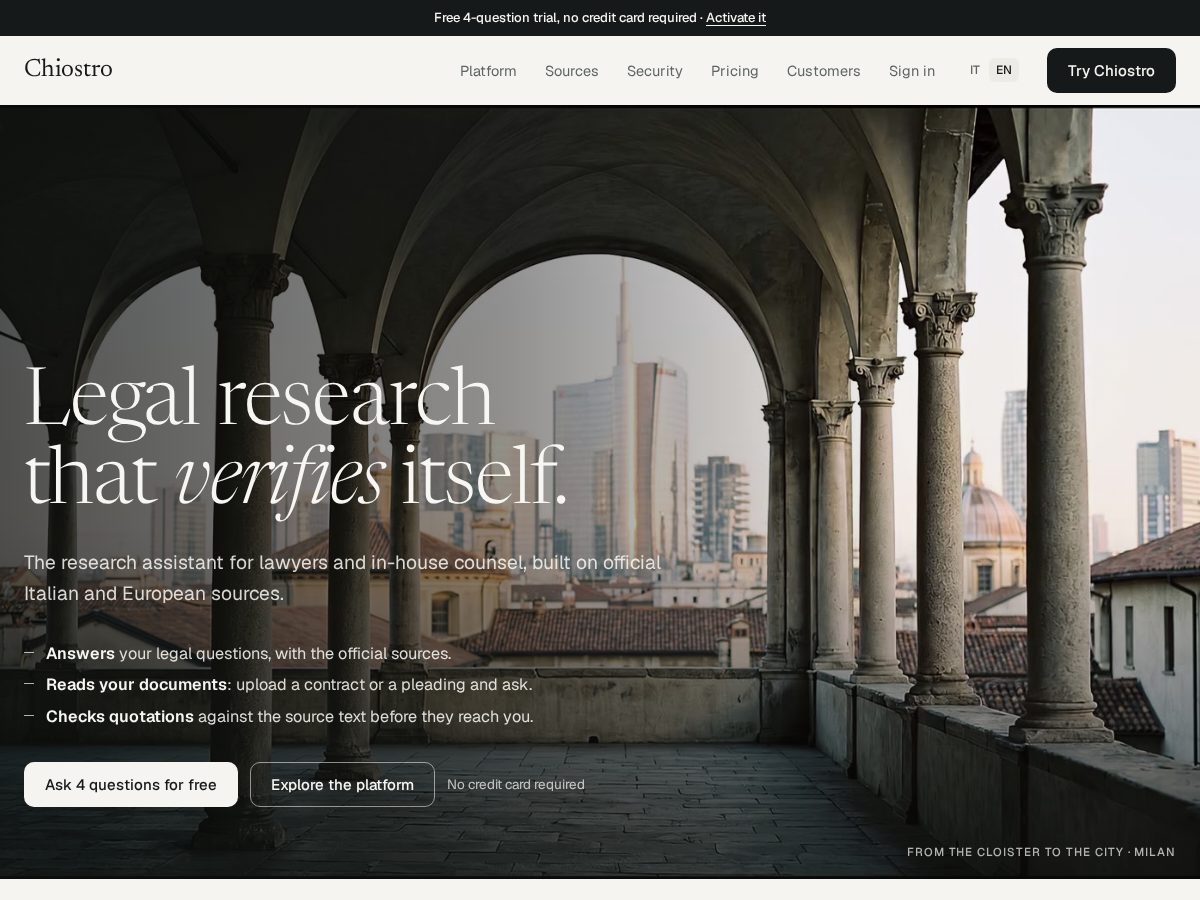Click Ask 4 questions for free
This screenshot has height=900, width=1200.
coord(131,785)
